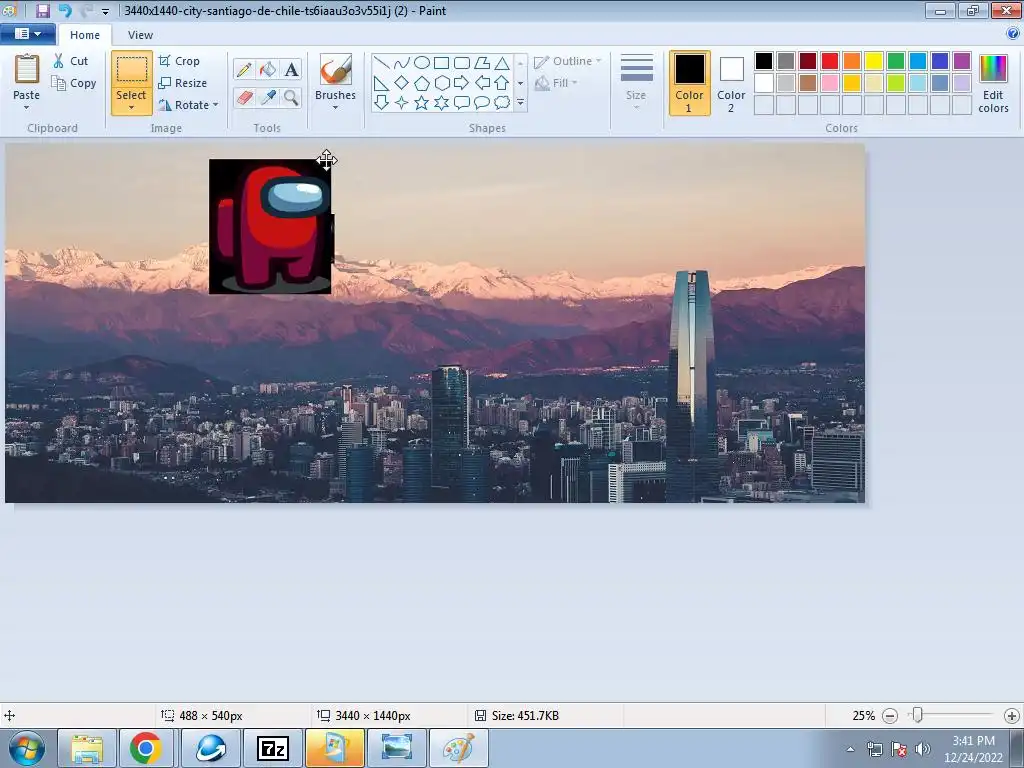The width and height of the screenshot is (1024, 768).
Task: Open Edit colors dialog
Action: coord(993,83)
